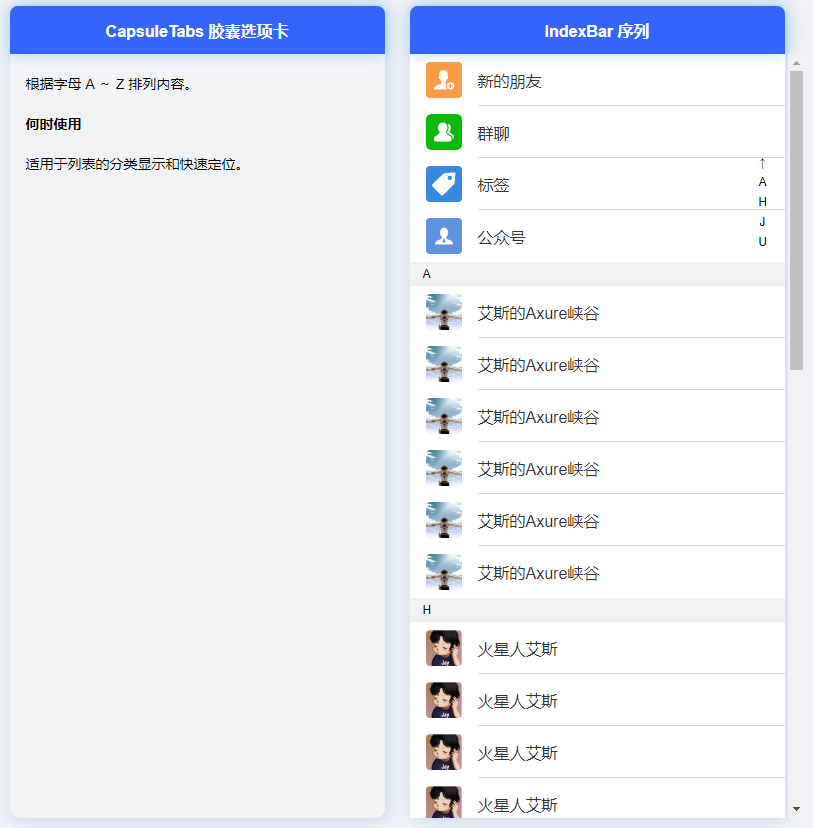Open the green Group Chat icon
The image size is (813, 828).
pos(443,132)
